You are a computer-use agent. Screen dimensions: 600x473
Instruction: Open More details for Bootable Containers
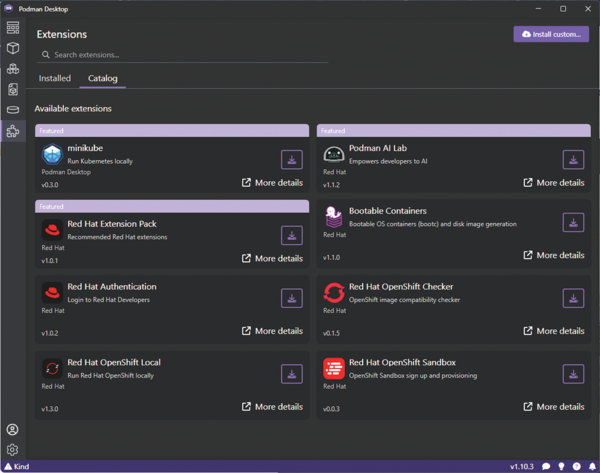554,255
